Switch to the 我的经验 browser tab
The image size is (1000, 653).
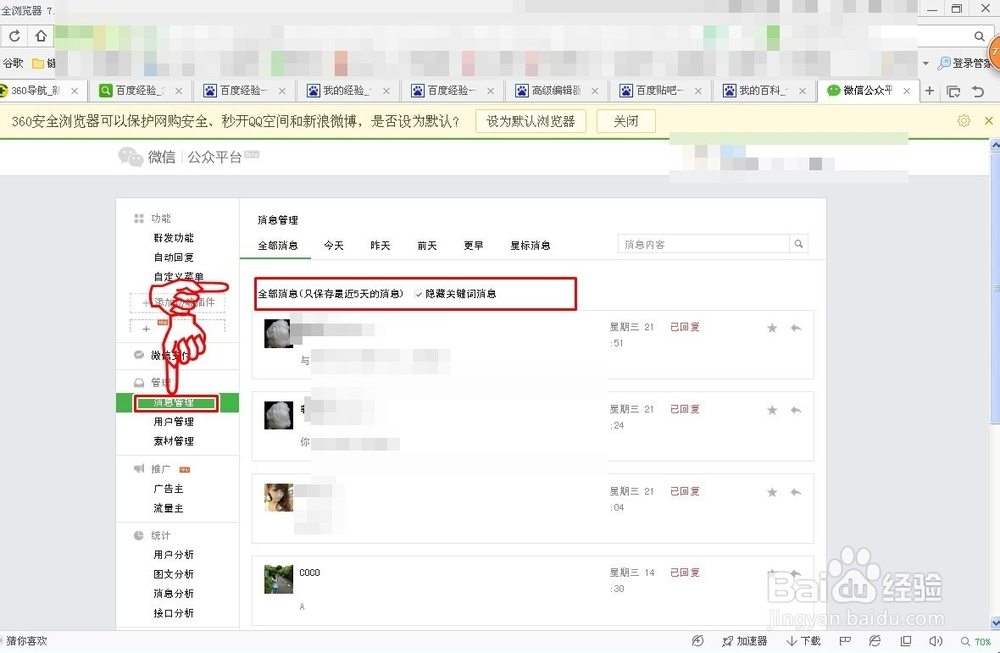point(347,91)
